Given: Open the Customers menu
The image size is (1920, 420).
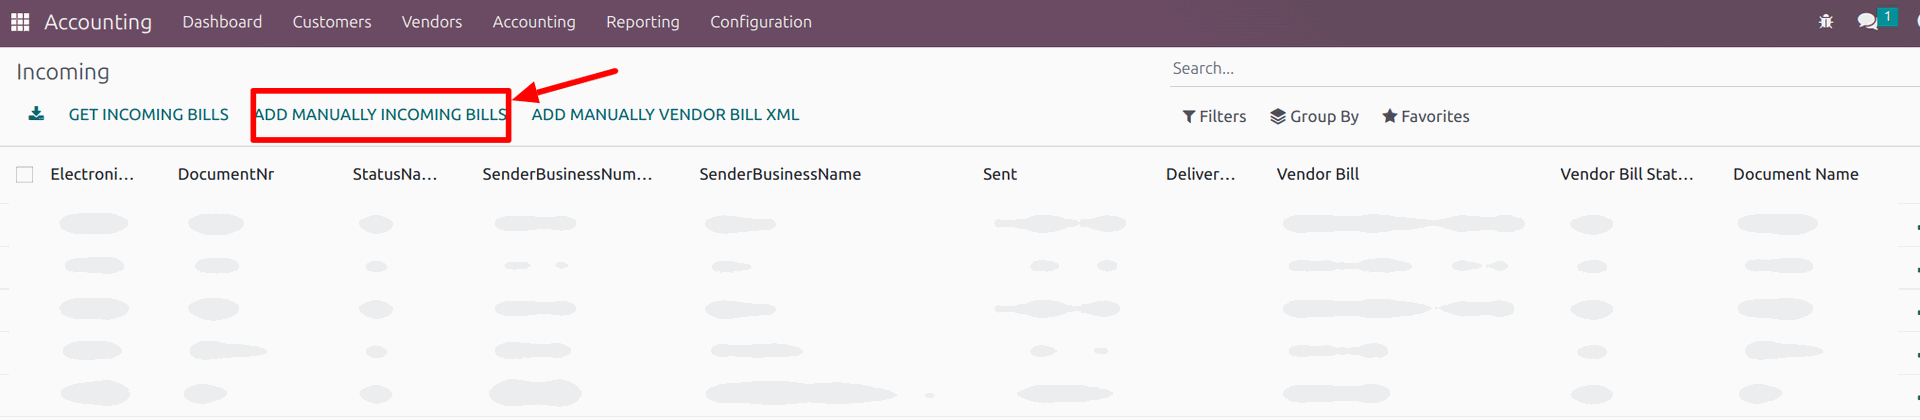Looking at the screenshot, I should 332,22.
